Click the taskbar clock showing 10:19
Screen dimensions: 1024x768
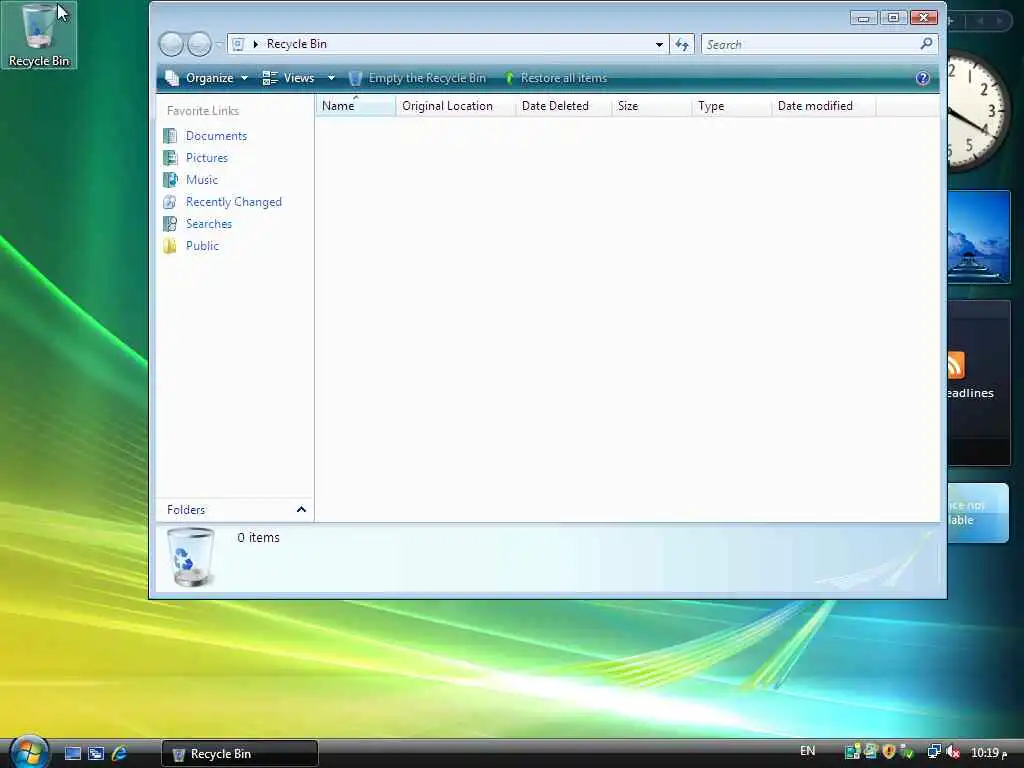[x=989, y=753]
